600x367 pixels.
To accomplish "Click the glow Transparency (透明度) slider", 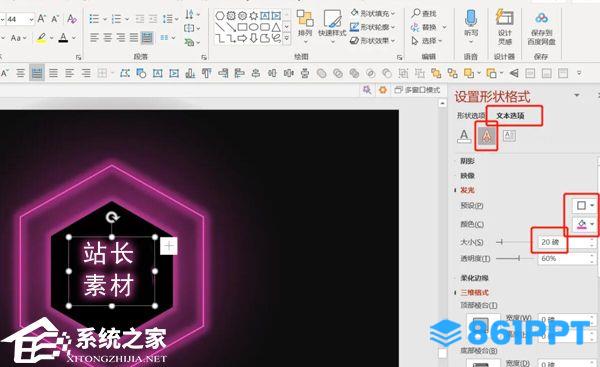I will 515,259.
